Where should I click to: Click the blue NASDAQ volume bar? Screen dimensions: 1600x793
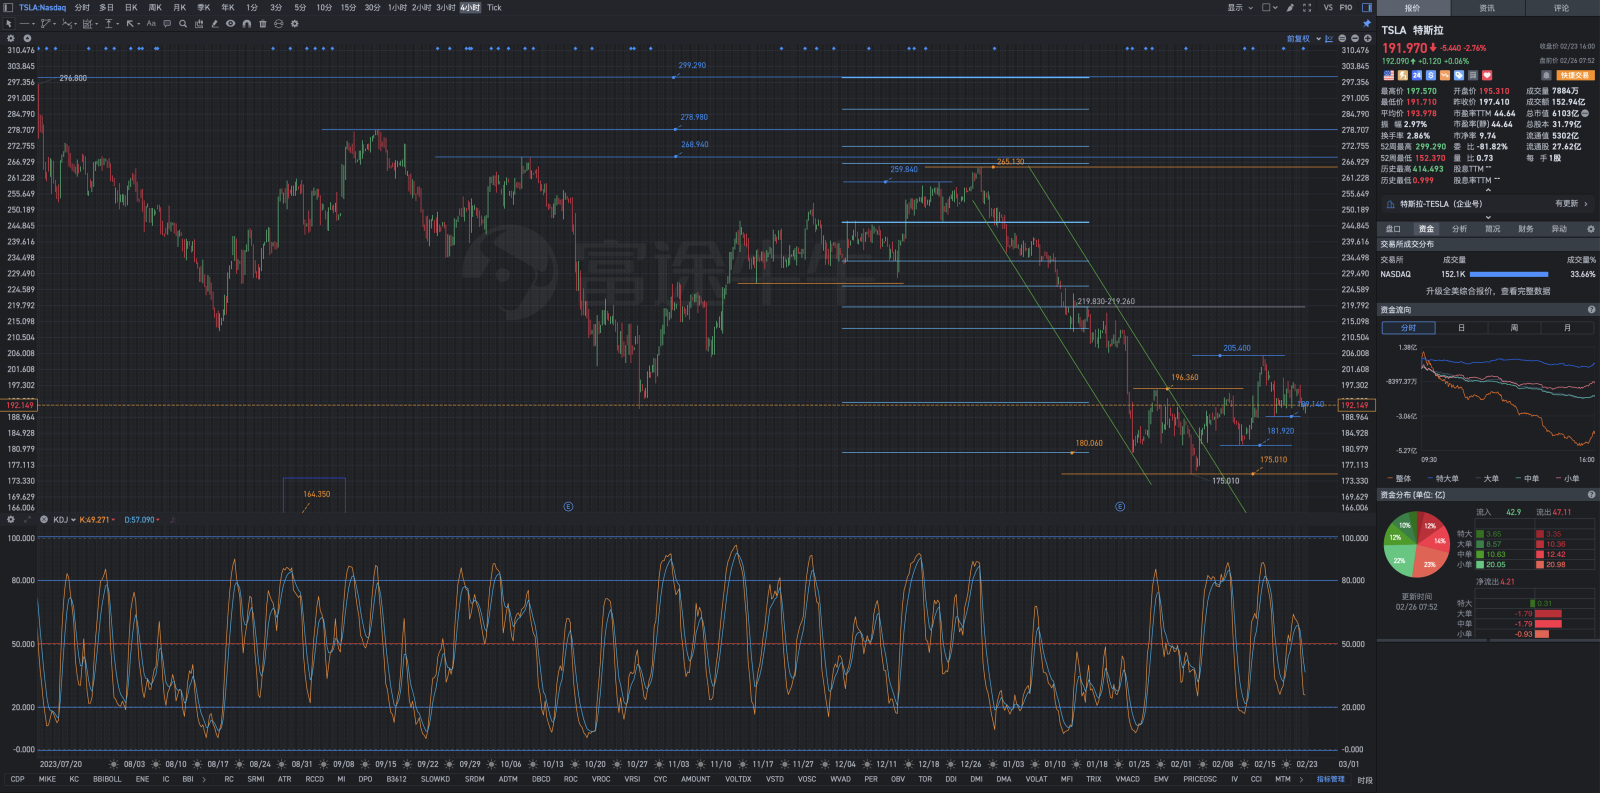1509,274
